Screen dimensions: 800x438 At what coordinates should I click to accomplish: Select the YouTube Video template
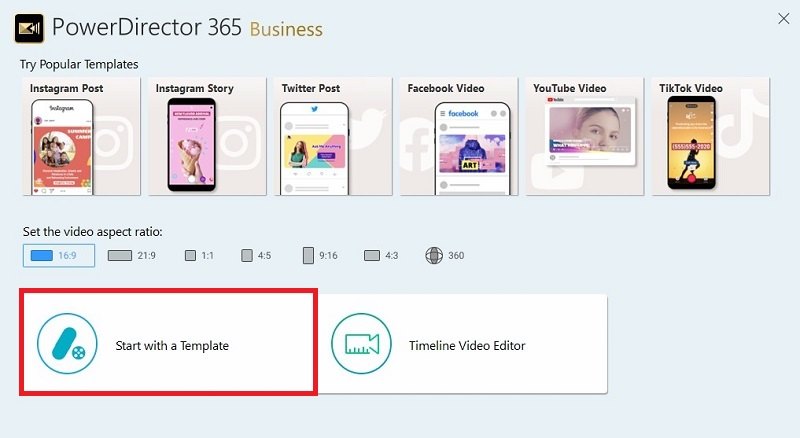pos(585,136)
